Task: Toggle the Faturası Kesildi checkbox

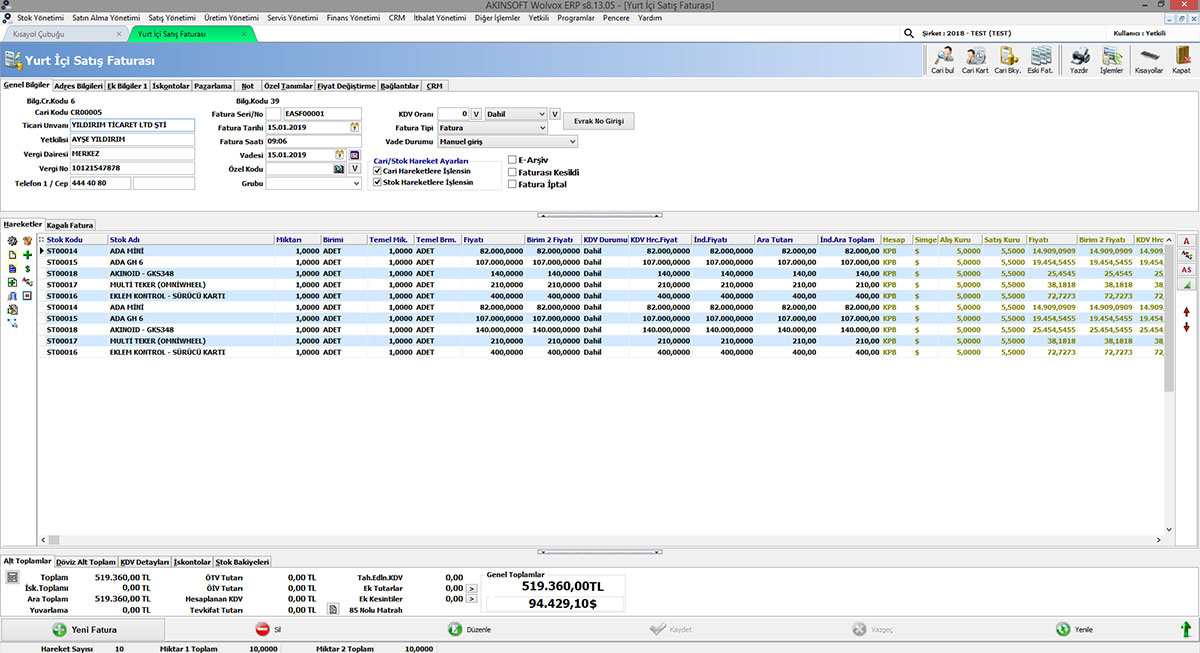Action: 513,172
